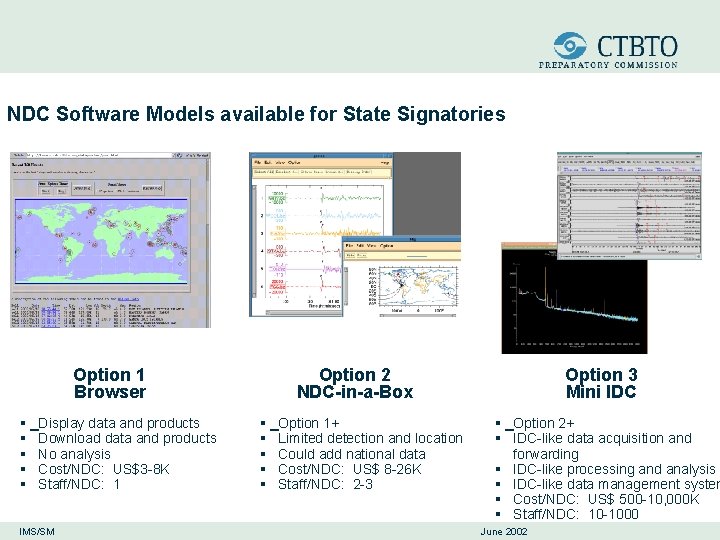This screenshot has width=720, height=540.
Task: Open the small world map window in Option 2
Action: coord(401,277)
